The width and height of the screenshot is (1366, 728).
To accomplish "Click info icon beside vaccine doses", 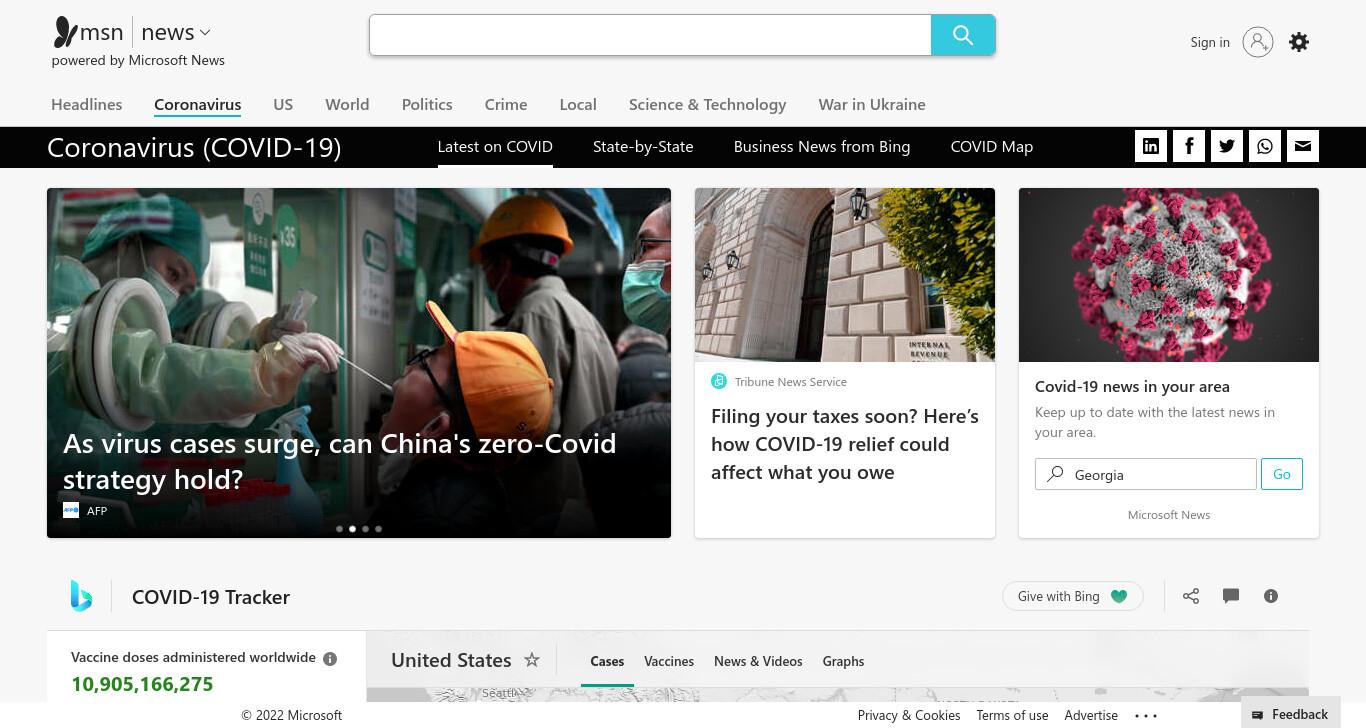I will [x=330, y=659].
